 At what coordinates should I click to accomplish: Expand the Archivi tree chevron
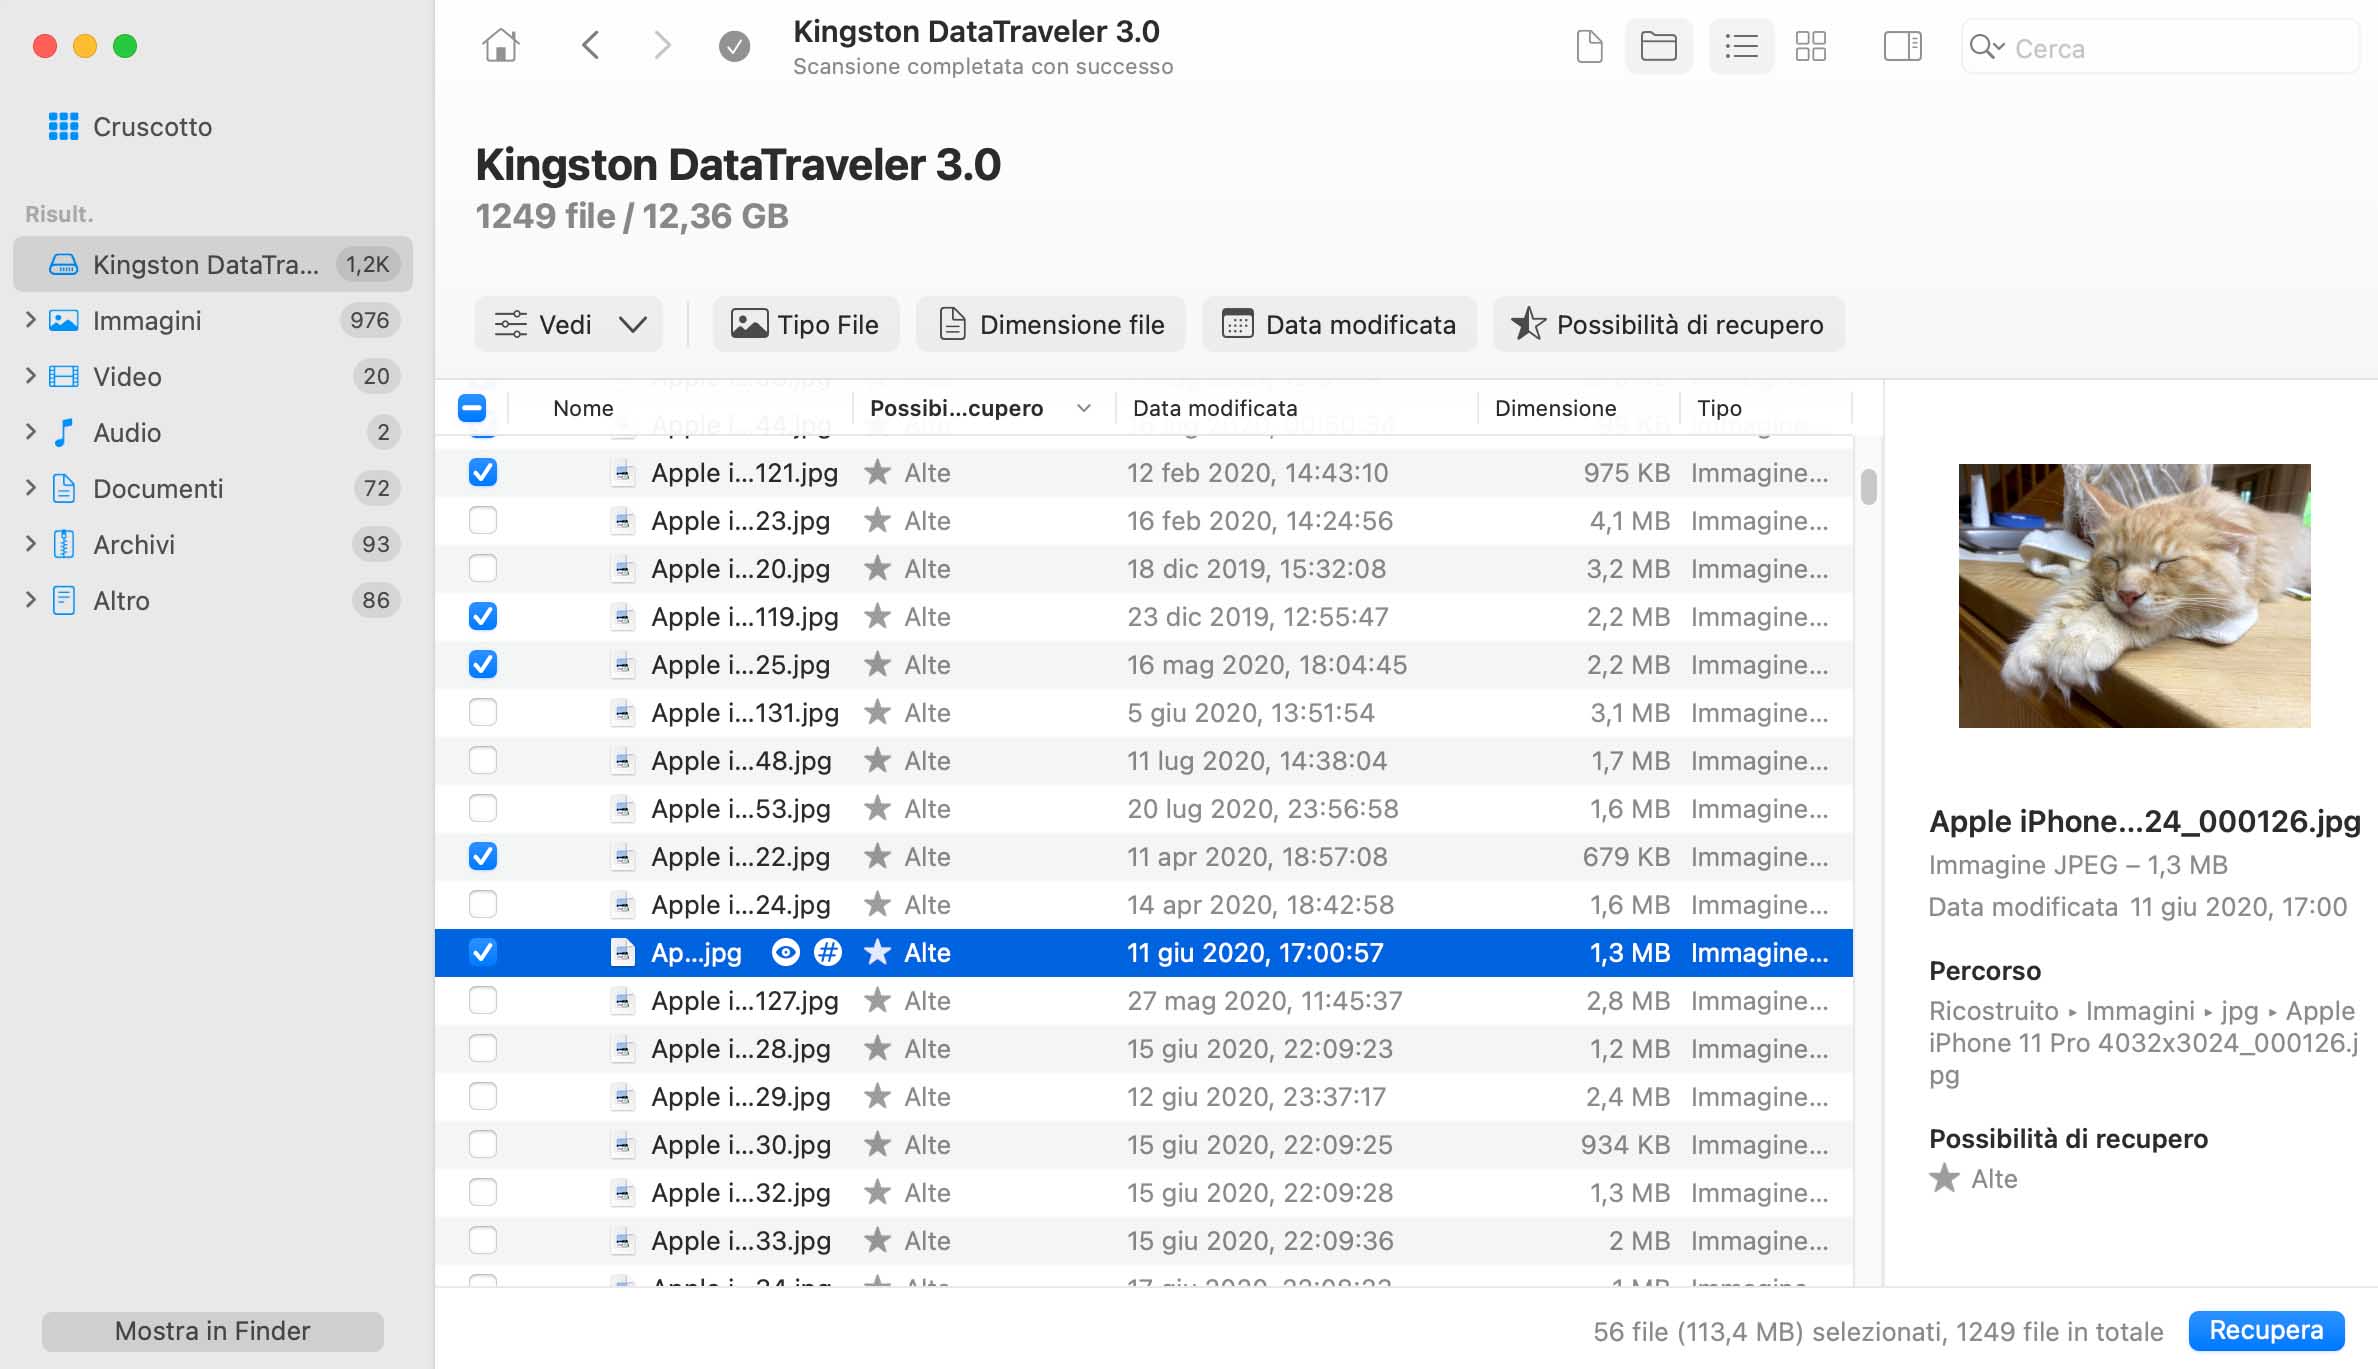coord(30,544)
